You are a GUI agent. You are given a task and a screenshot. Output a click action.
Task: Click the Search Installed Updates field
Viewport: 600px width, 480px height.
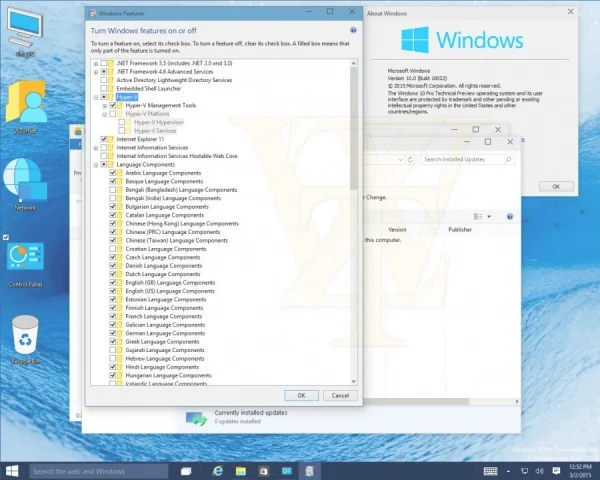coord(467,159)
